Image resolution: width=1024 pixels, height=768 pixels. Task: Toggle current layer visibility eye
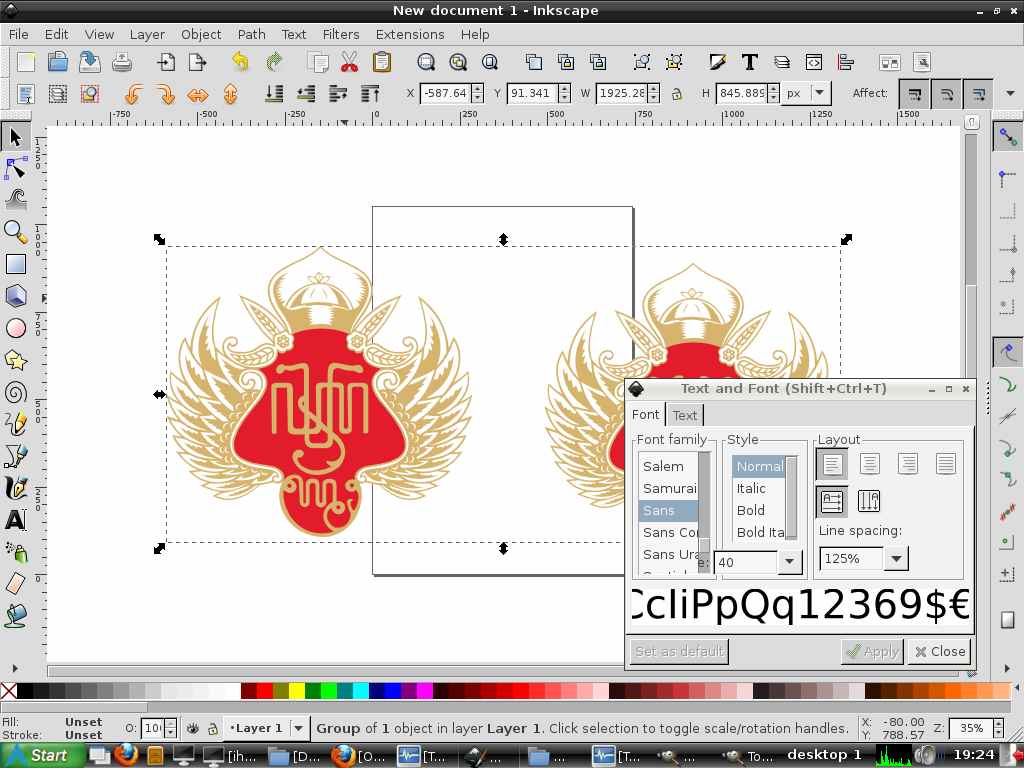point(193,729)
